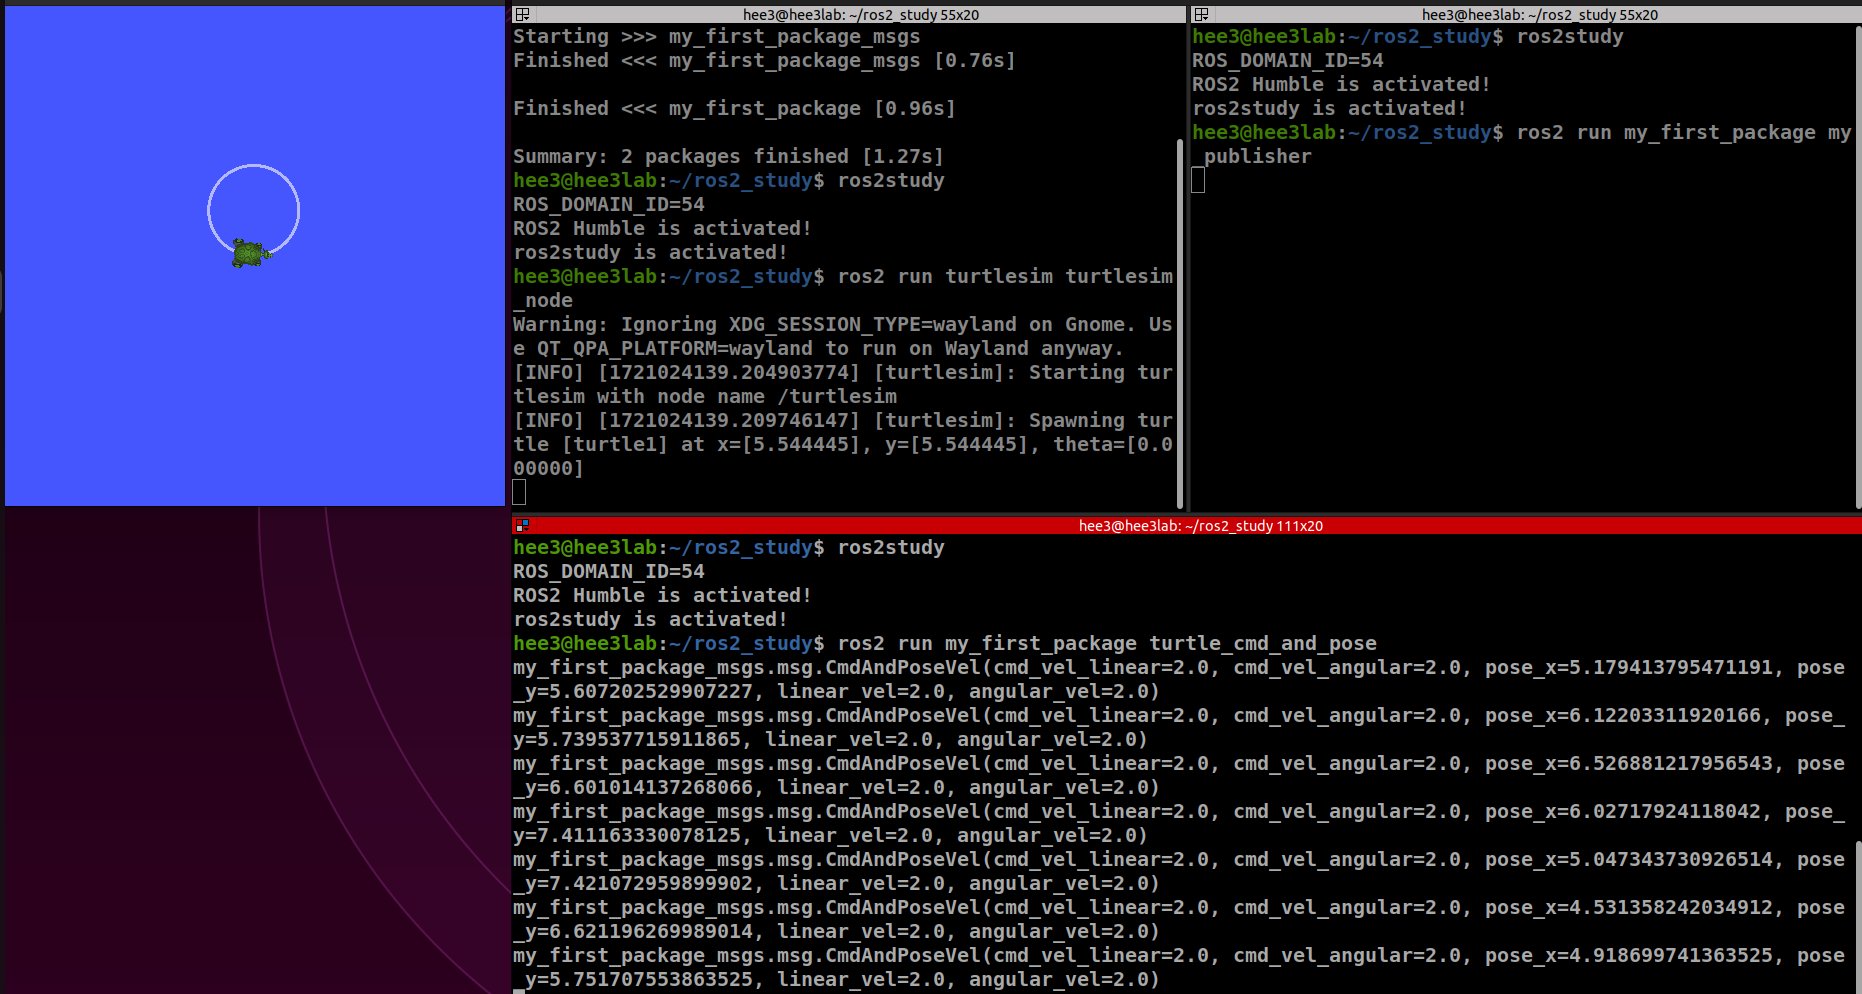The image size is (1862, 994).
Task: Open the group menu icon of the red-titled bottom pane
Action: tap(522, 525)
